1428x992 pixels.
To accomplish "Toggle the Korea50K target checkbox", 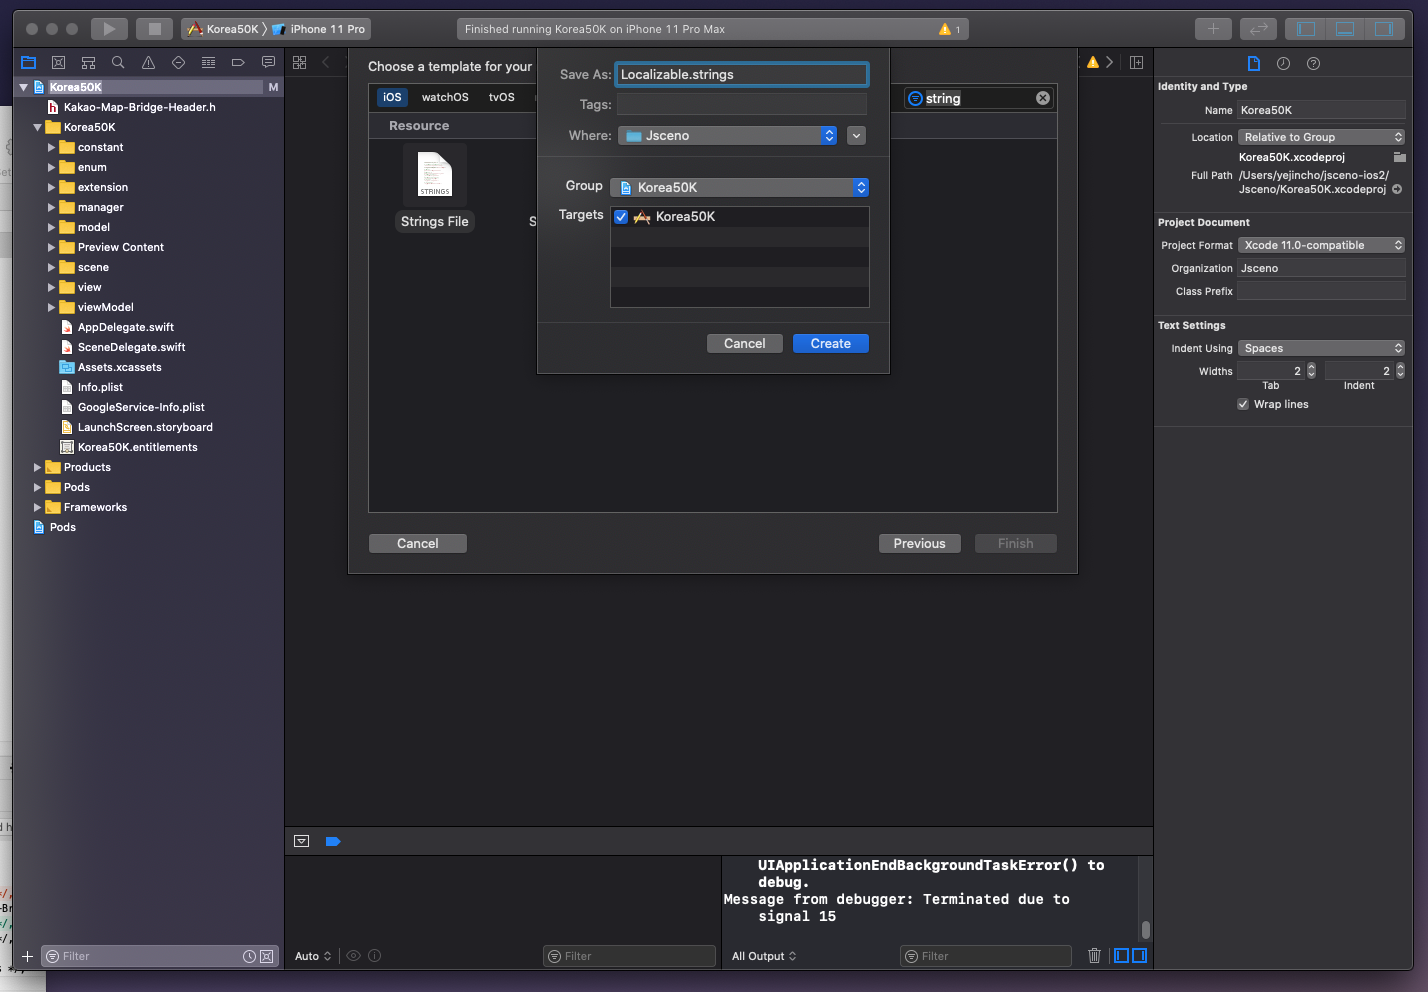I will pyautogui.click(x=621, y=217).
